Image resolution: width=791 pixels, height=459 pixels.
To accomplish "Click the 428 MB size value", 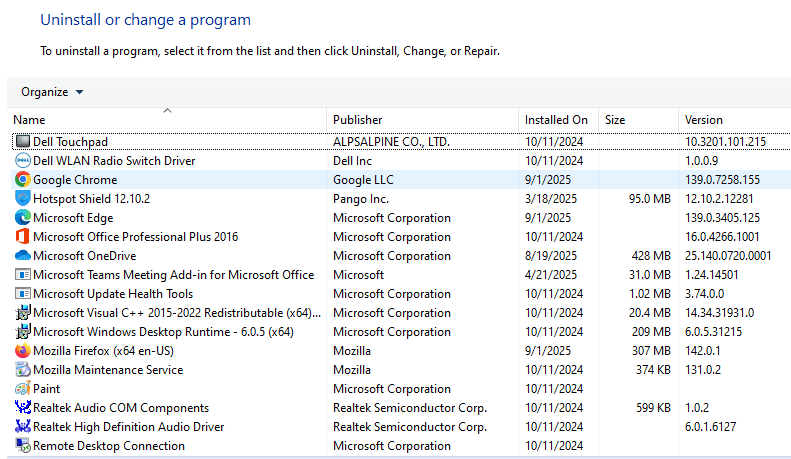I will tap(651, 256).
